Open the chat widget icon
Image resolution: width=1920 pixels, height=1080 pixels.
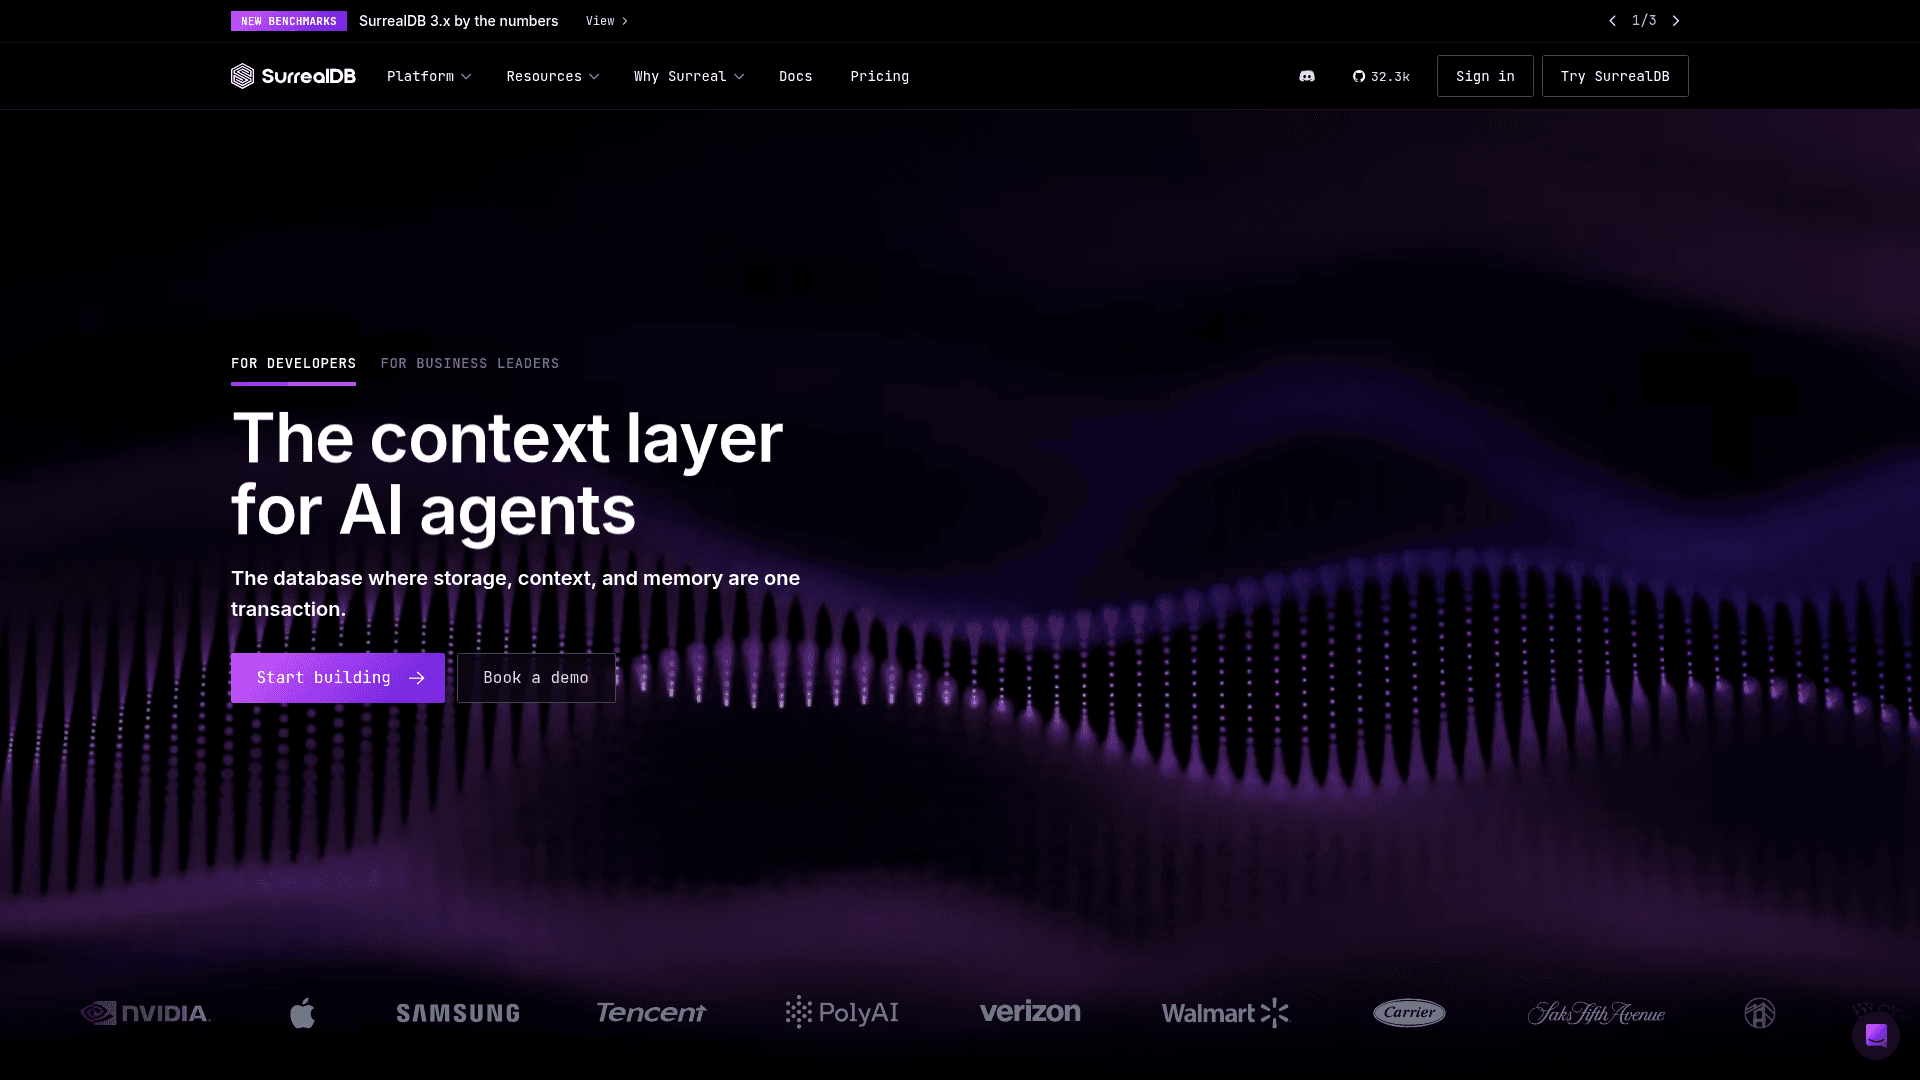tap(1876, 1035)
